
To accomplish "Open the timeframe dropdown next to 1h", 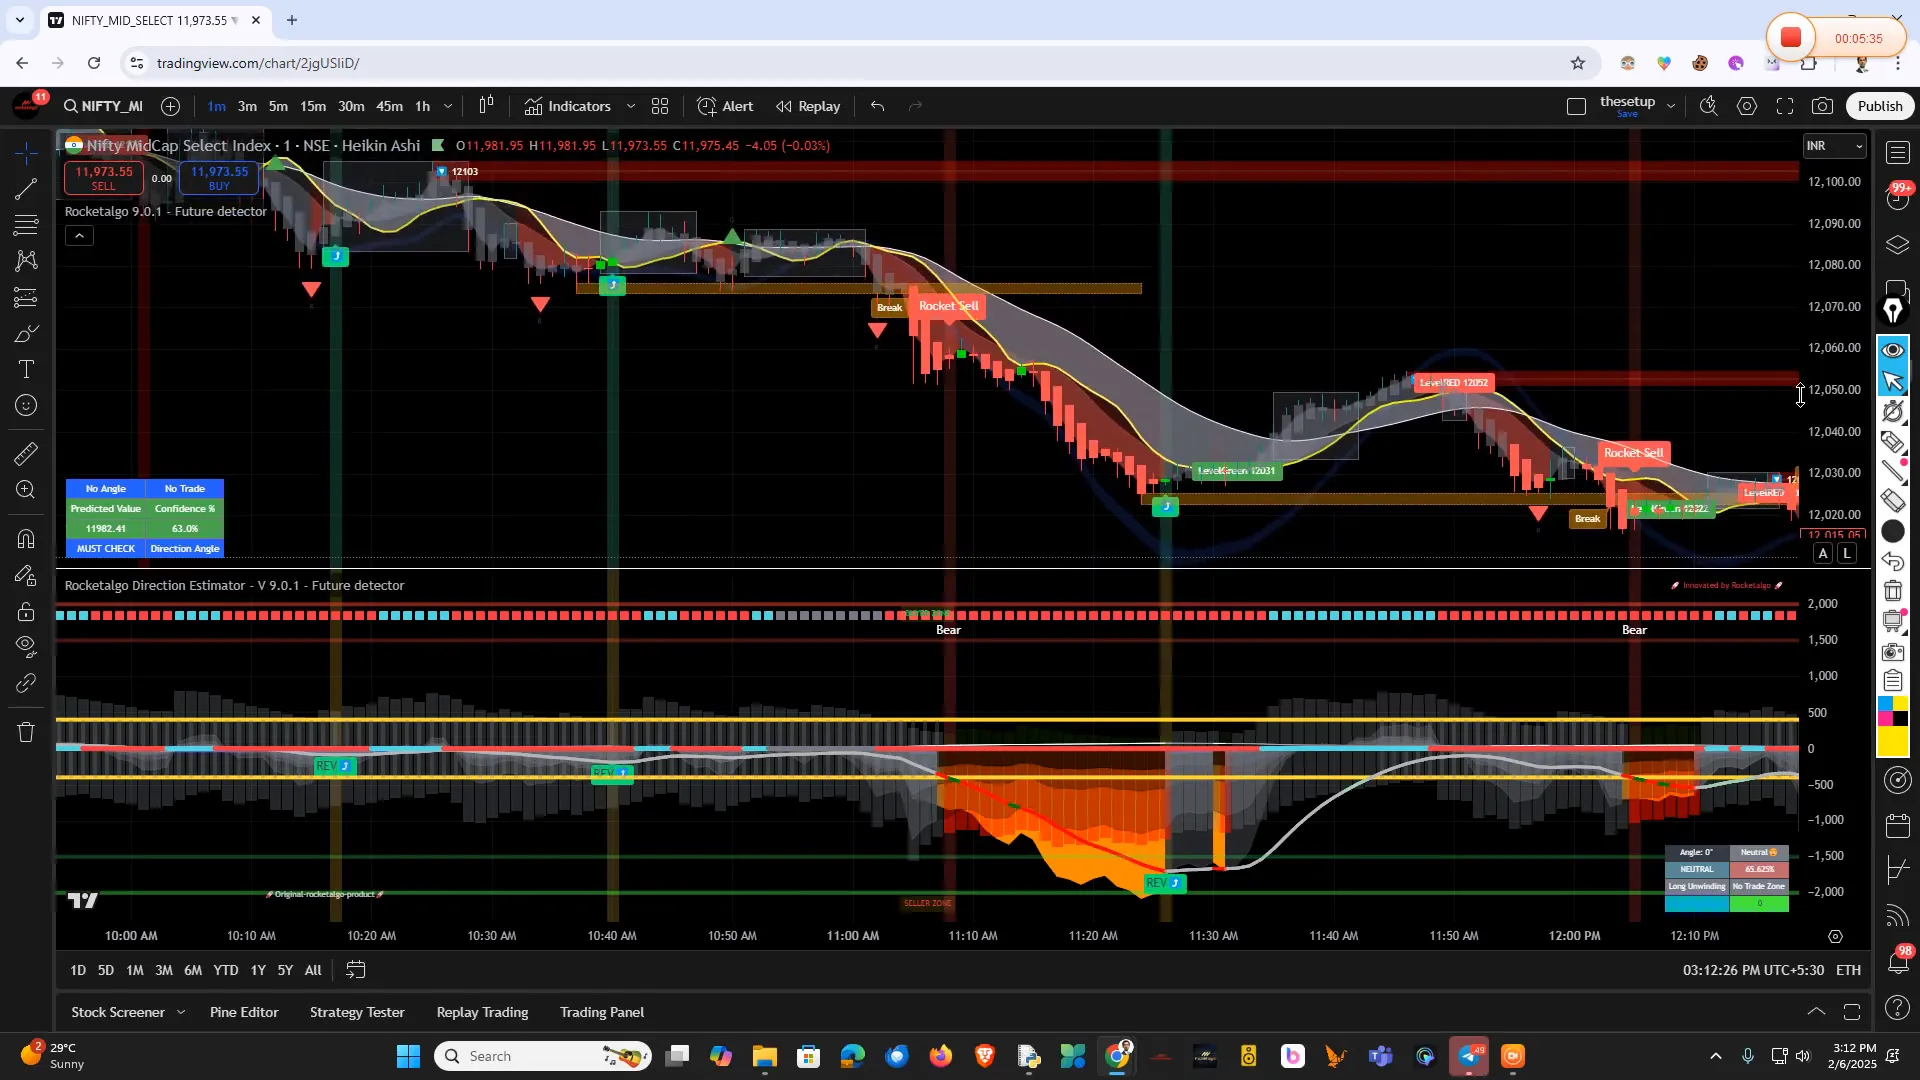I will [x=448, y=106].
